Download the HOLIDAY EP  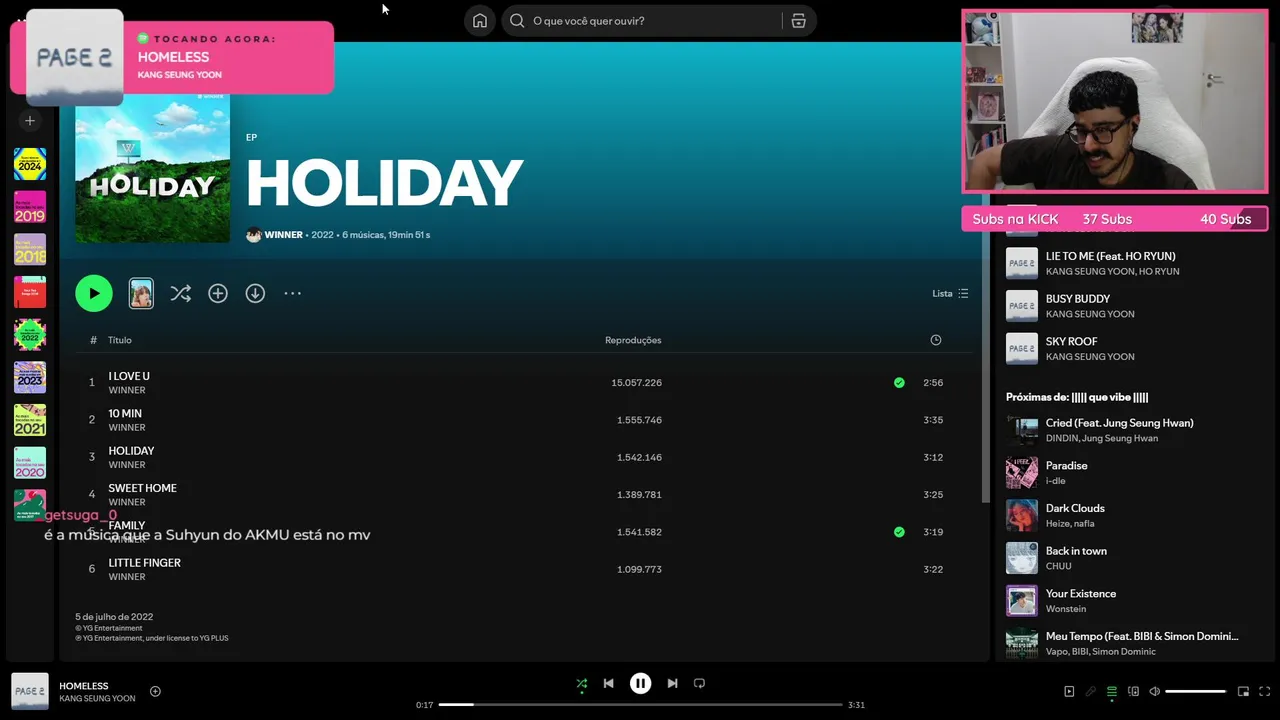(x=255, y=293)
